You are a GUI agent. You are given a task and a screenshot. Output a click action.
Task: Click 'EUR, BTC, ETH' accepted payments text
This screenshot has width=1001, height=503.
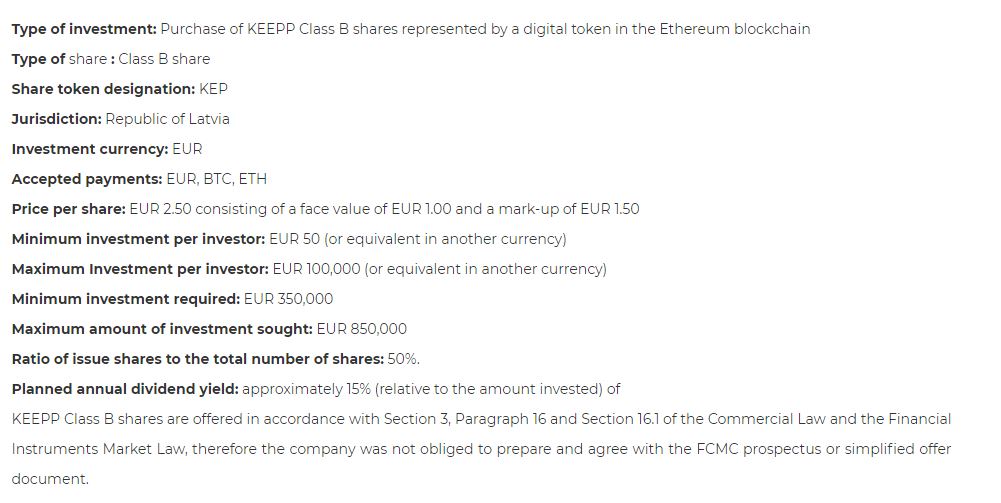pyautogui.click(x=216, y=179)
